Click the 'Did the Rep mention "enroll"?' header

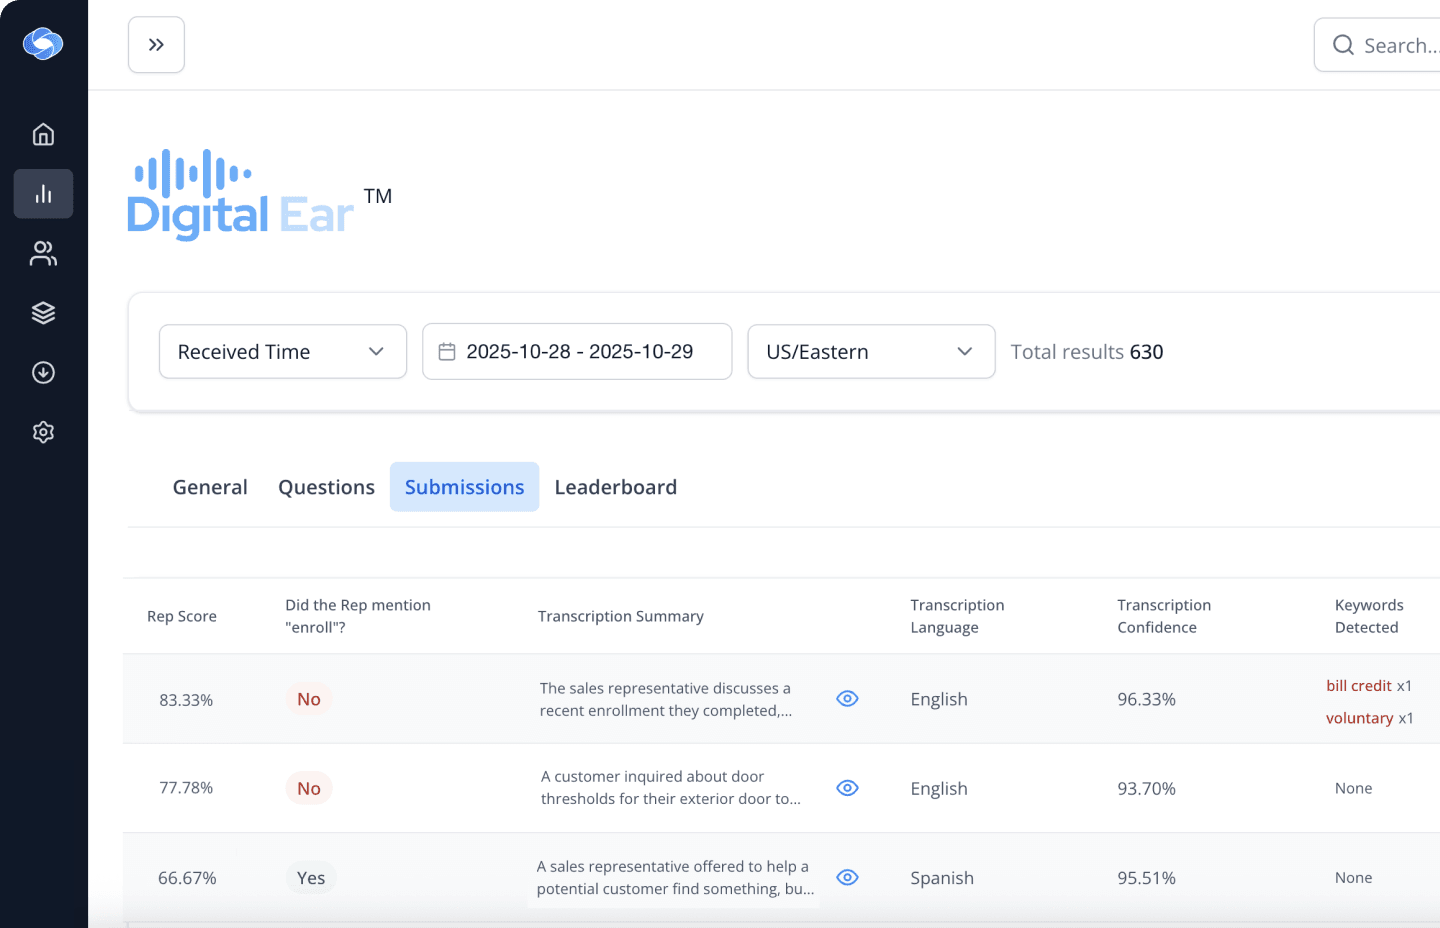pos(358,616)
